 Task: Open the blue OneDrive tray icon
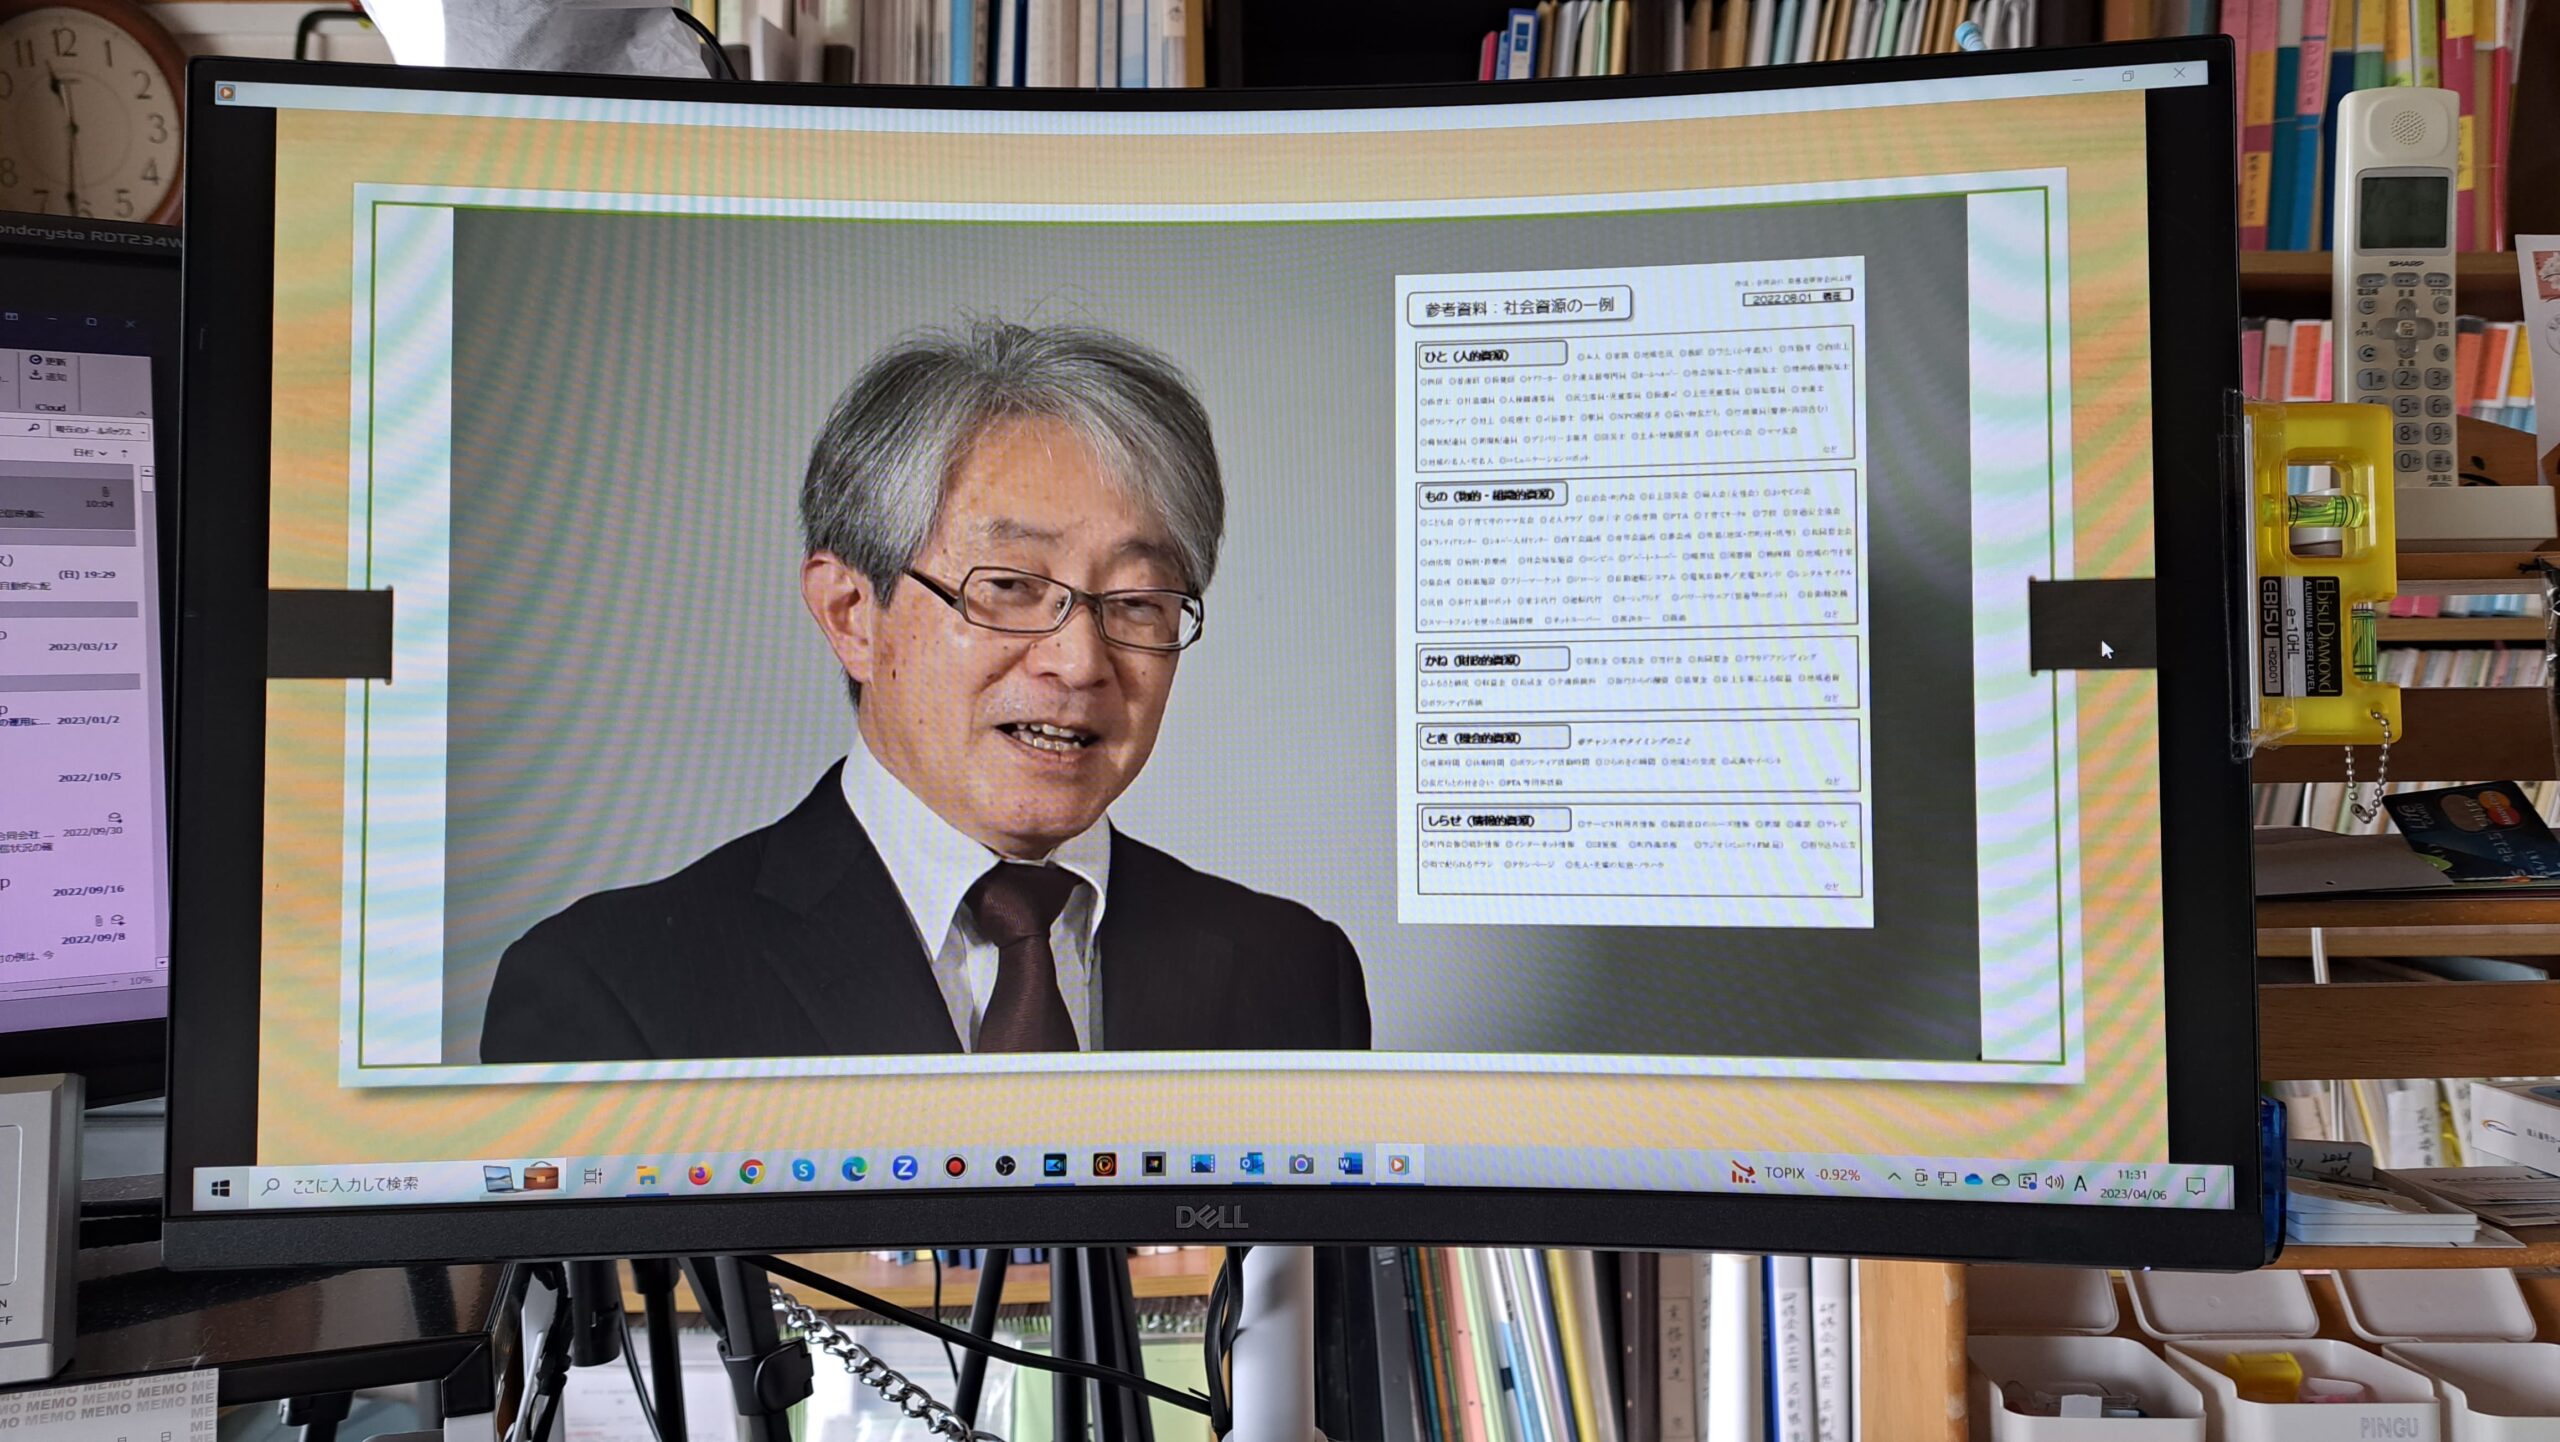[1974, 1180]
